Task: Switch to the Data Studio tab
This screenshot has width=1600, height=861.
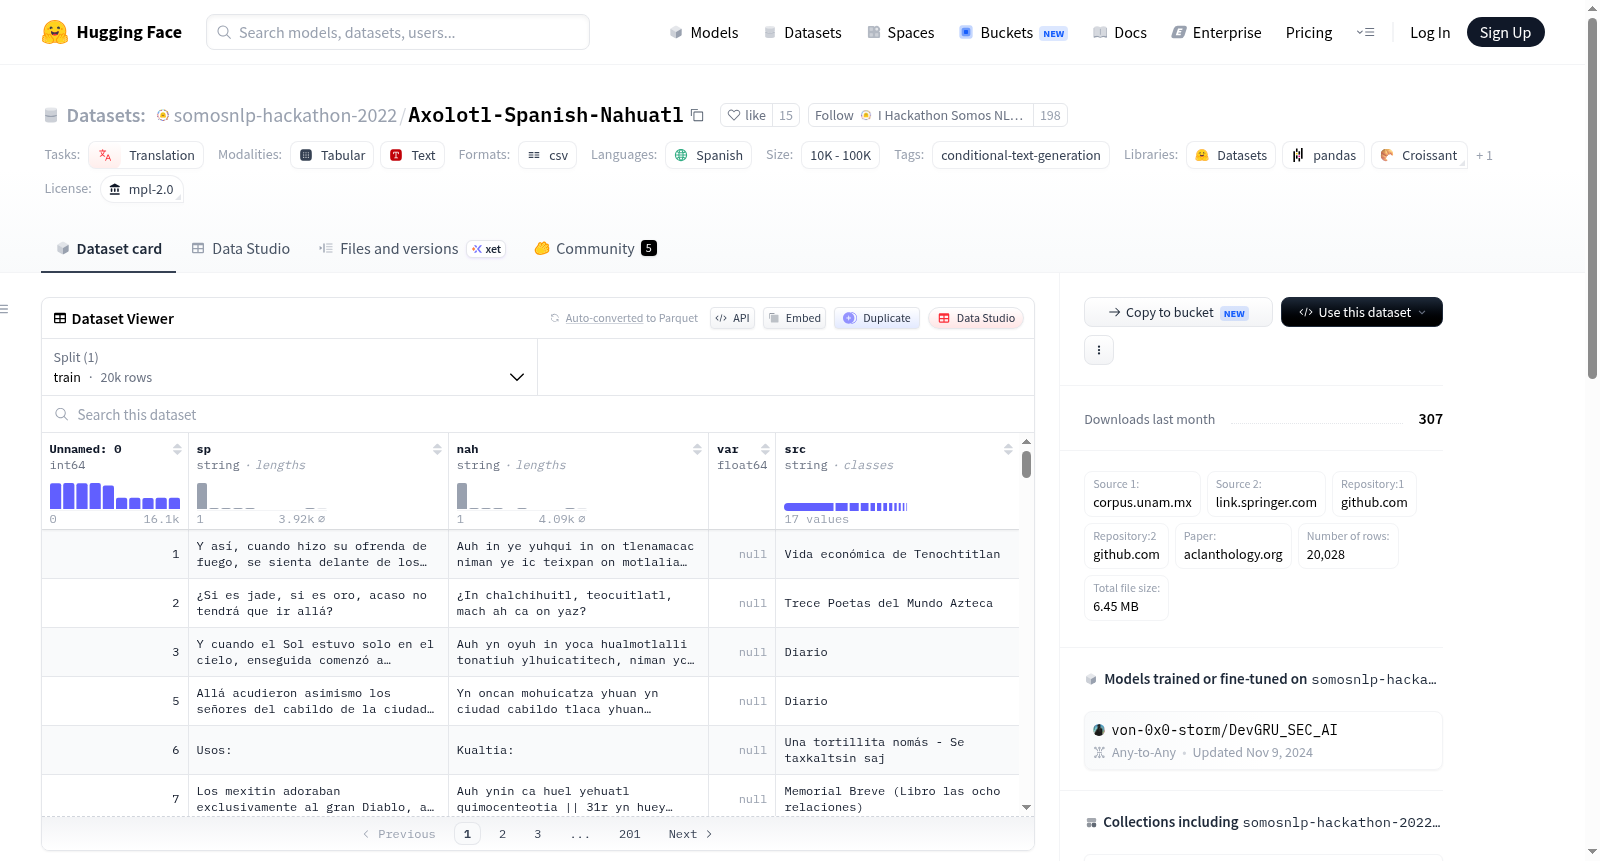Action: point(240,249)
